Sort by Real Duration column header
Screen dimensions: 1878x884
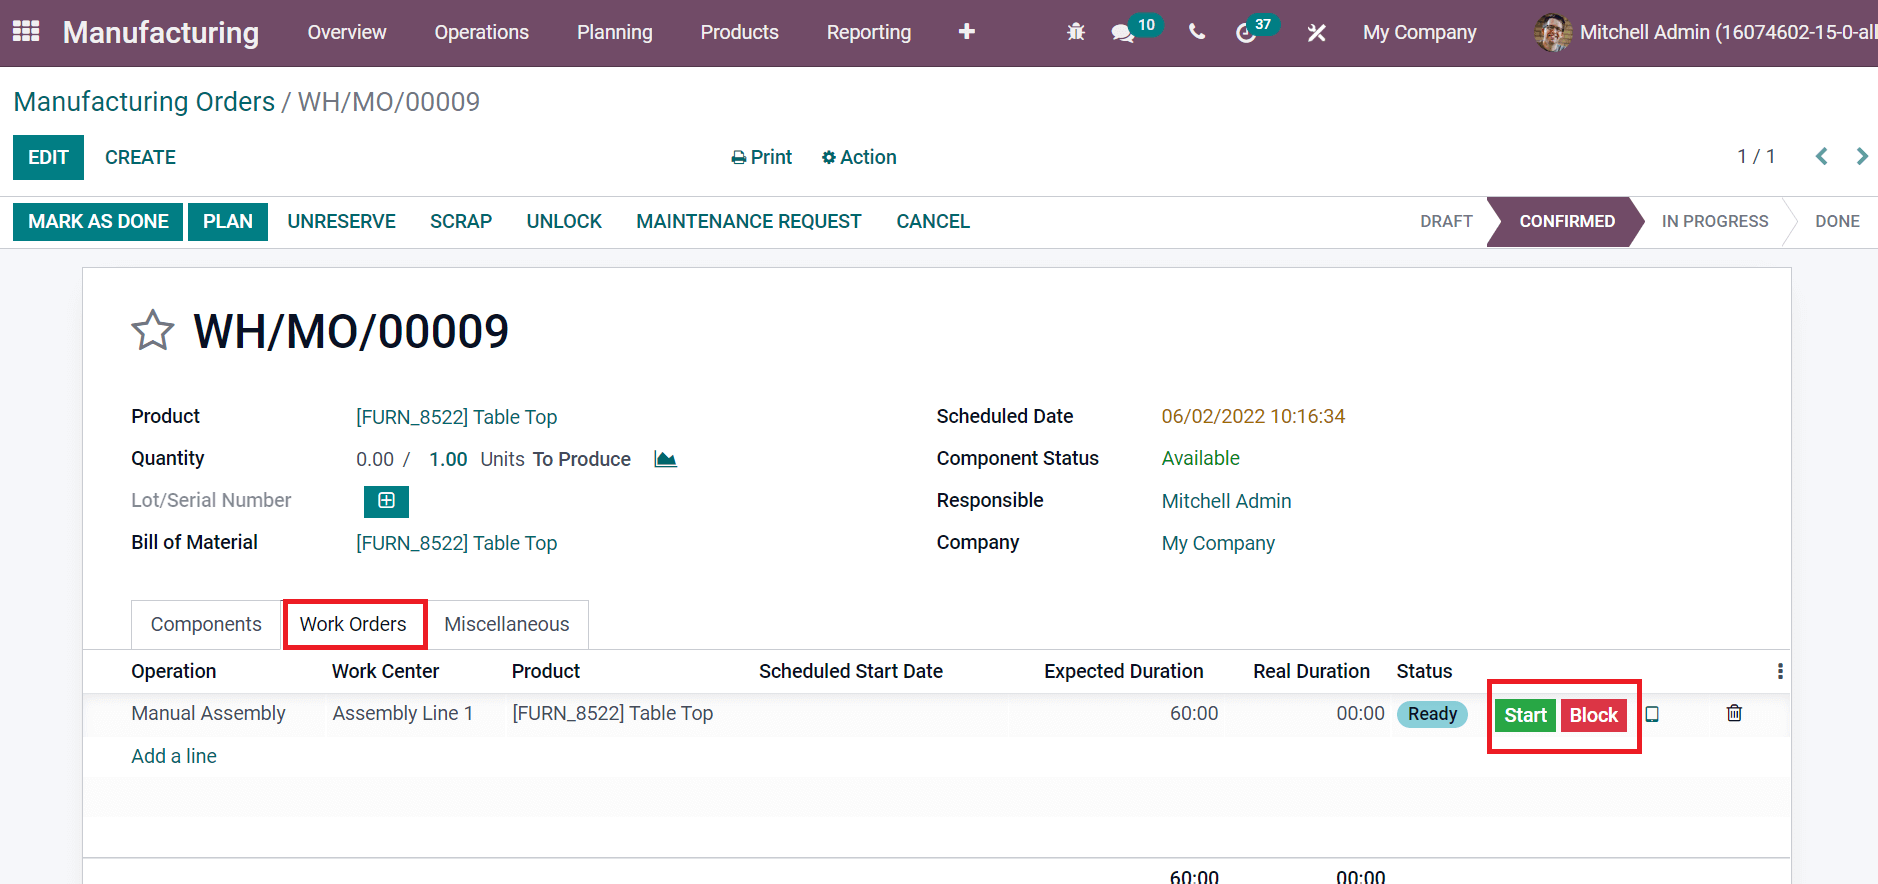1312,671
